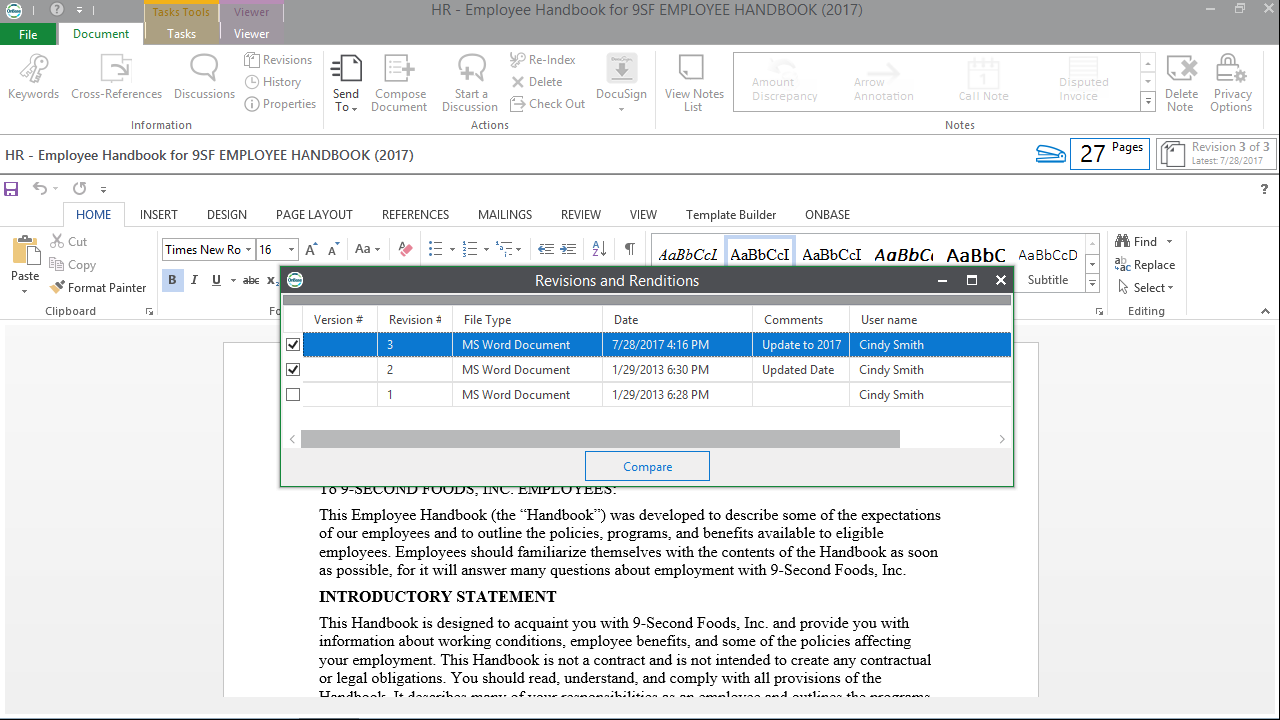Click Check Out
The height and width of the screenshot is (720, 1280).
coord(547,104)
